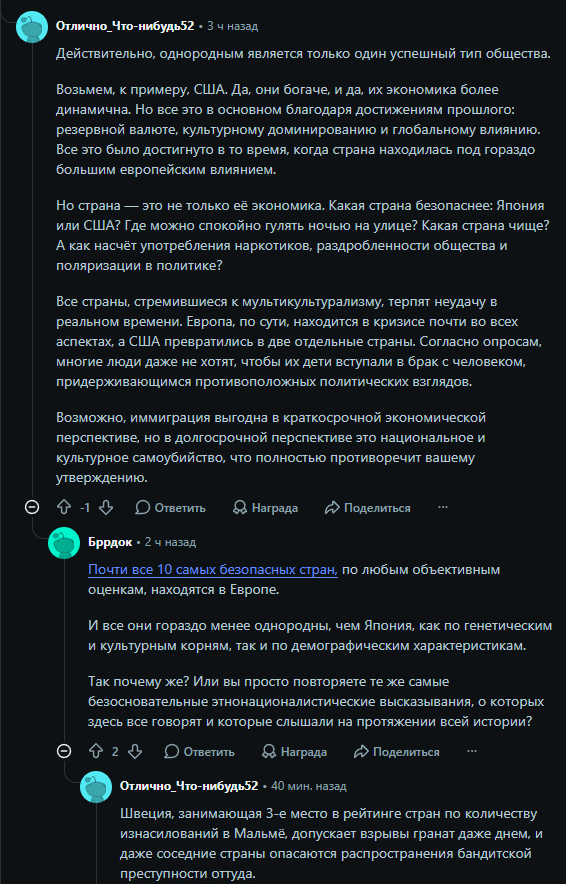566x884 pixels.
Task: Click Ответить under Брpдок's comment
Action: (x=200, y=752)
